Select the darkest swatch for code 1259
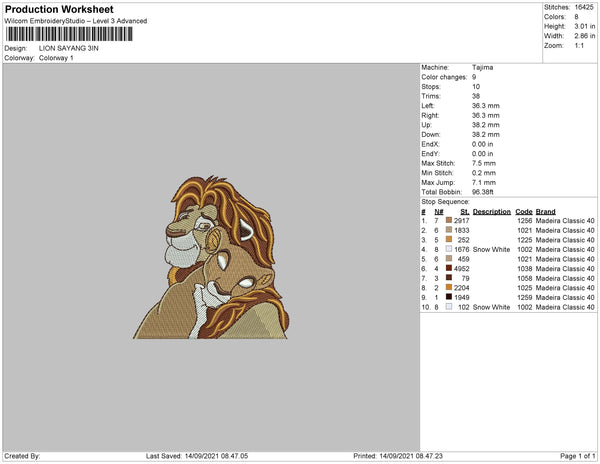Viewport: 600px width, 464px height. [x=449, y=297]
